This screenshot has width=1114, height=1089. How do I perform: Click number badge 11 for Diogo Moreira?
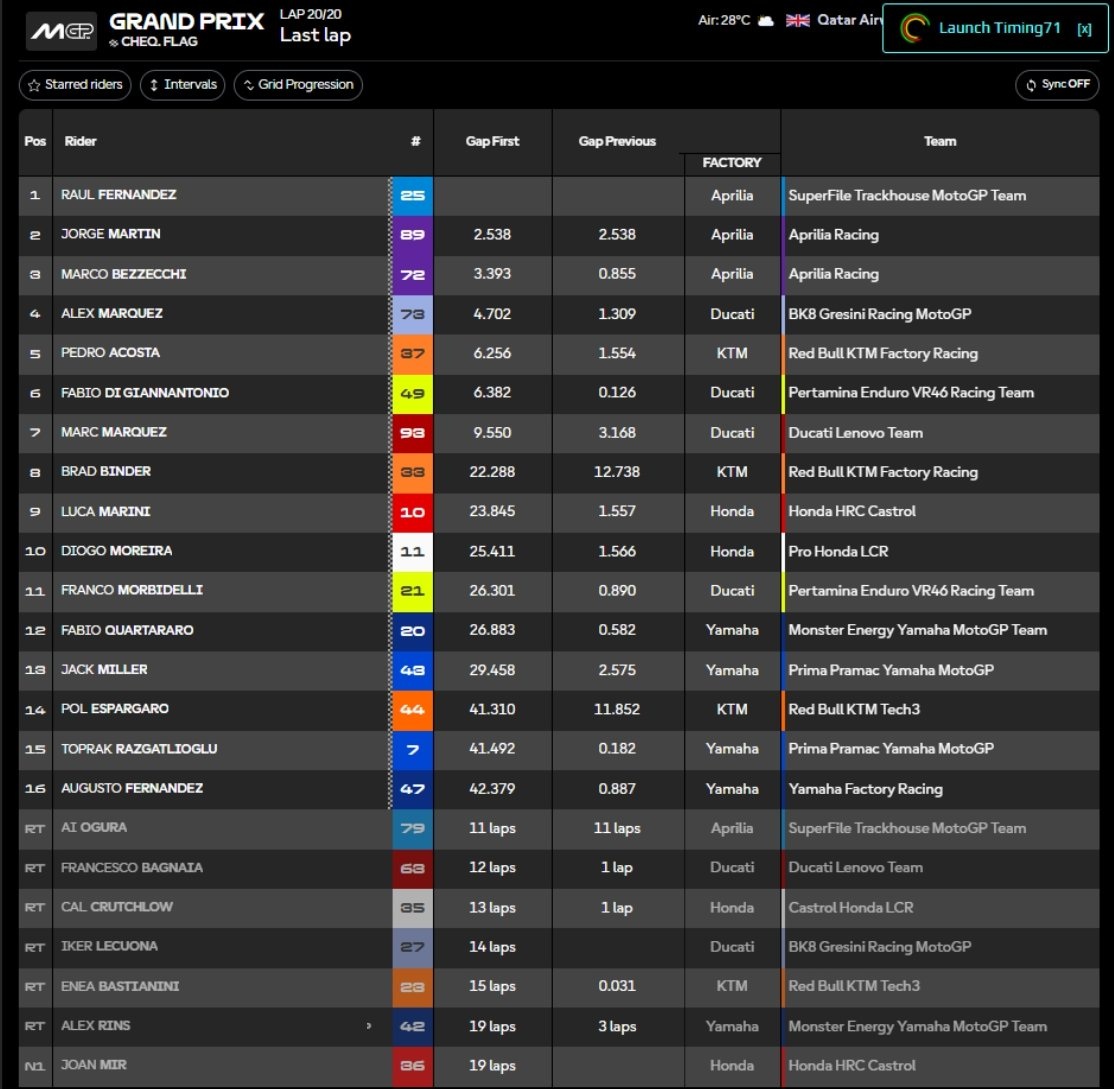[x=412, y=551]
